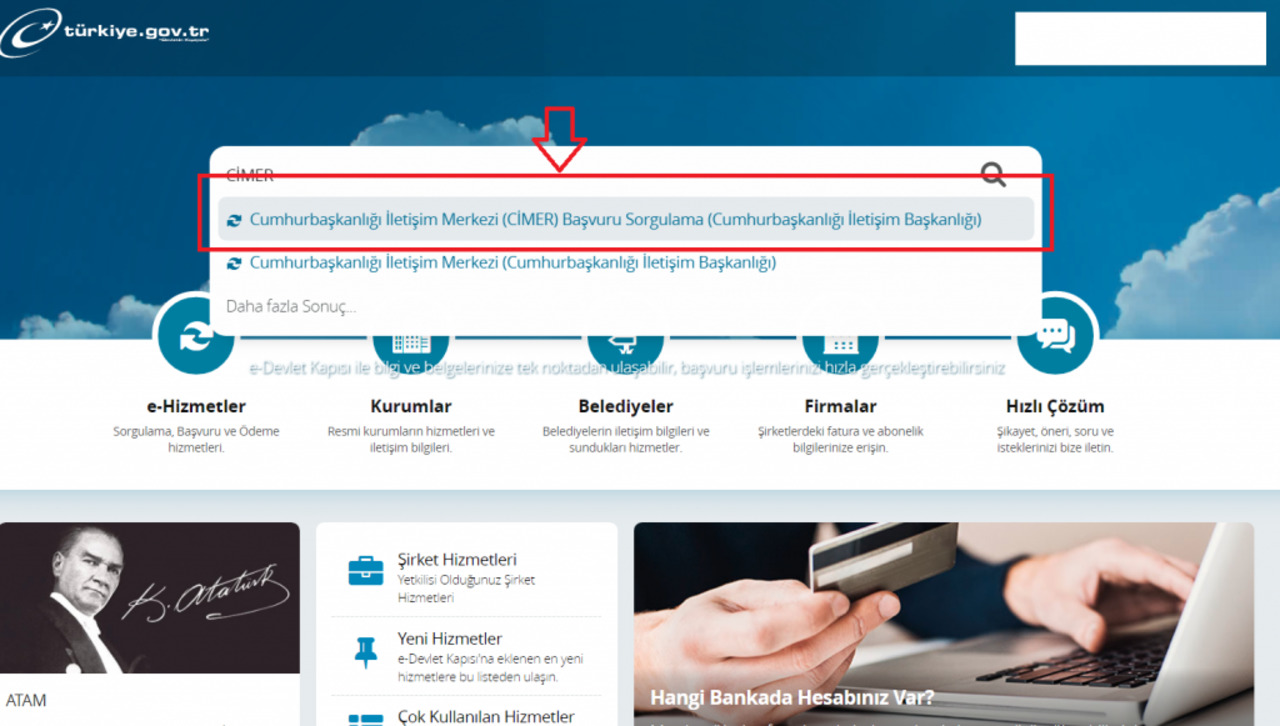This screenshot has height=726, width=1280.
Task: Click 'Sorgulama, Başvuru ve Ödeme hizmetleri' text
Action: pos(196,439)
